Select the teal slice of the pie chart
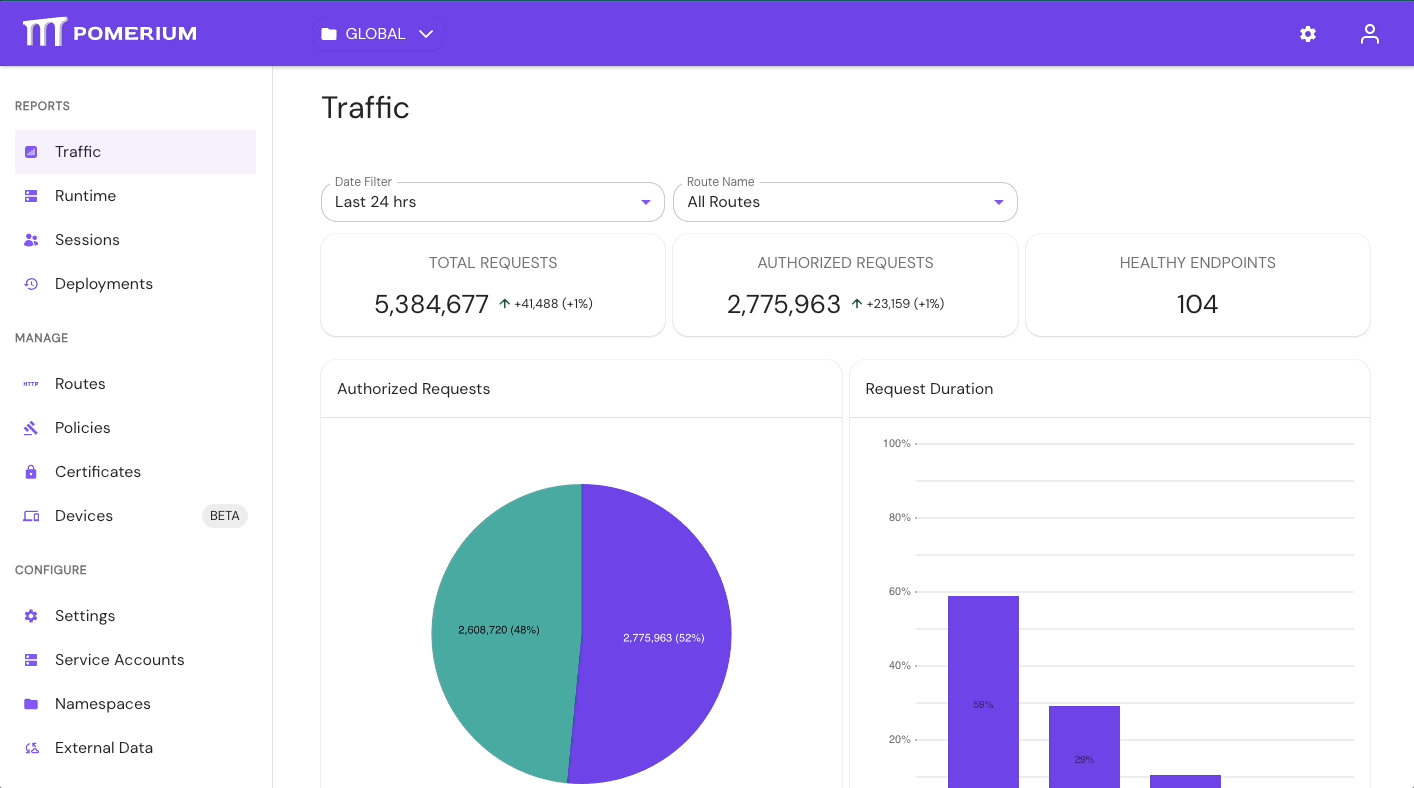The width and height of the screenshot is (1414, 788). click(x=500, y=630)
